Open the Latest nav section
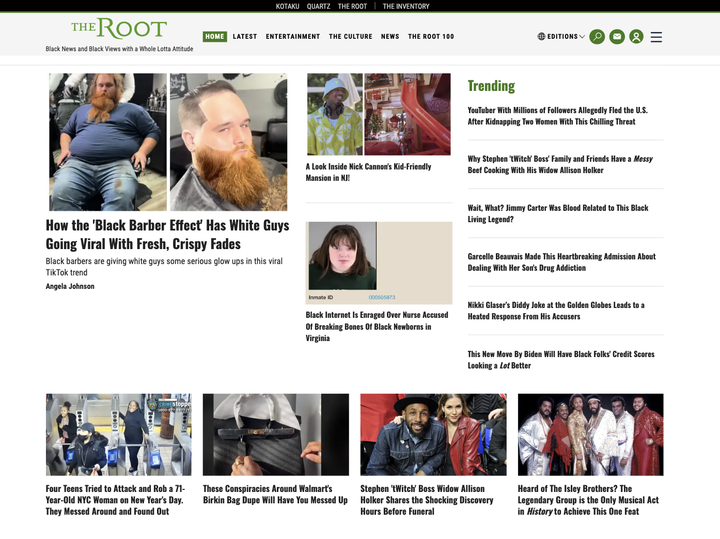The height and width of the screenshot is (539, 720). tap(244, 37)
